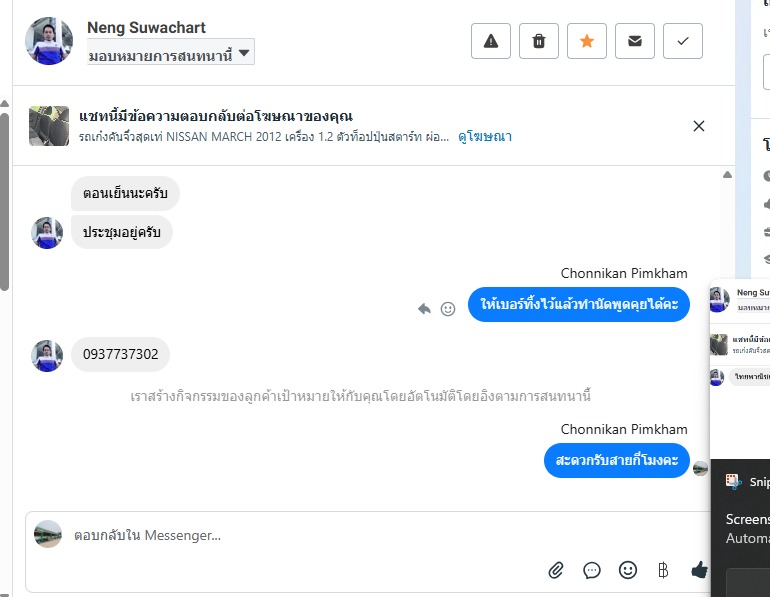Mark conversation as done with checkmark

(x=683, y=41)
